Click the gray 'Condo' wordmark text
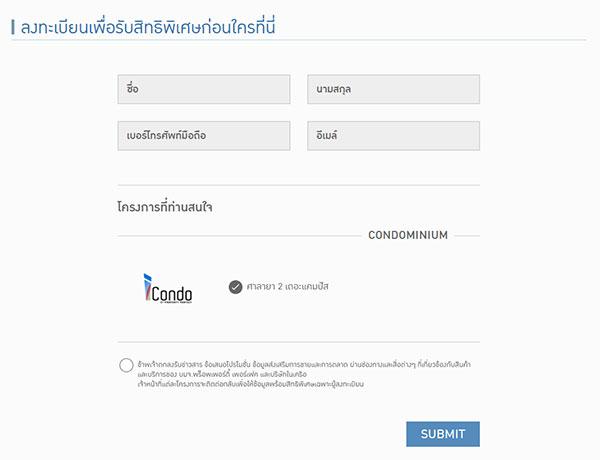Viewport: 600px width, 460px height. (173, 293)
